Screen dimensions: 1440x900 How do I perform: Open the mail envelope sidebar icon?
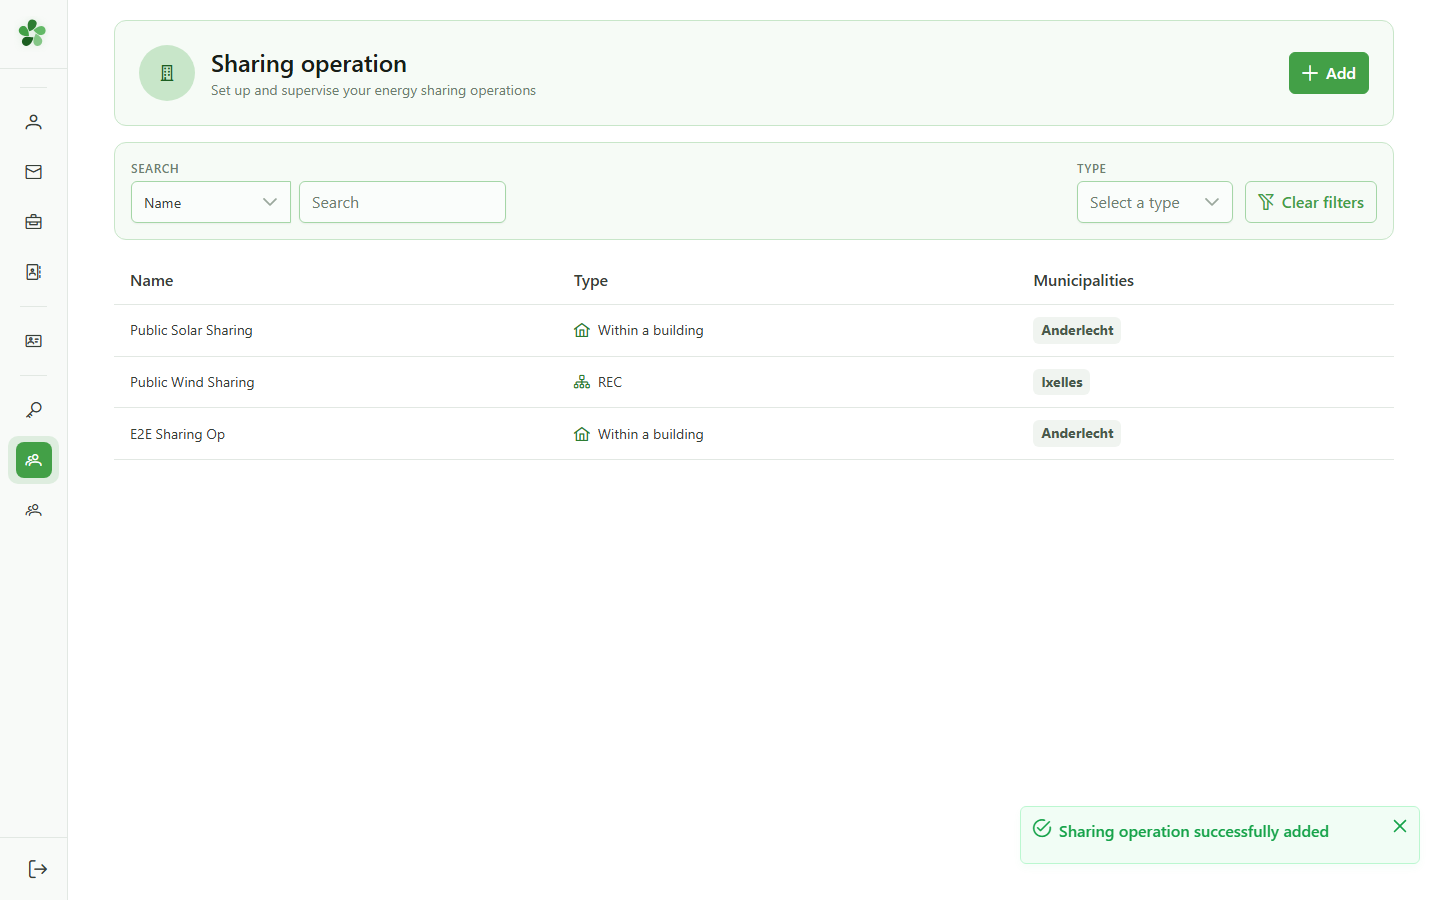[33, 172]
